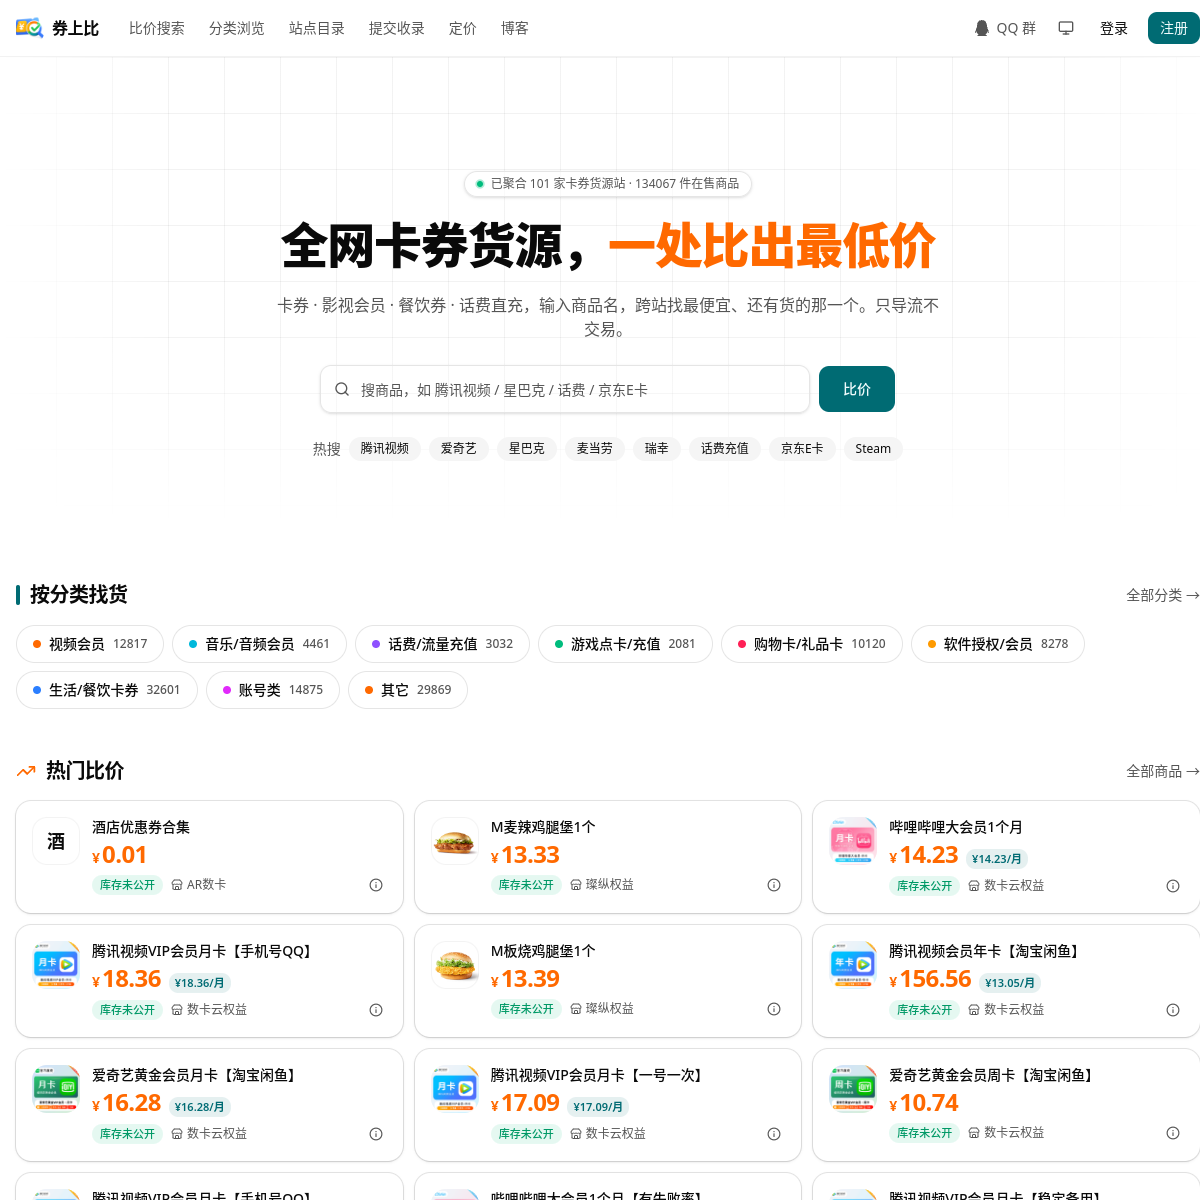Open info icon on 酒店优惠券合集 card
1200x1200 pixels.
pyautogui.click(x=376, y=885)
